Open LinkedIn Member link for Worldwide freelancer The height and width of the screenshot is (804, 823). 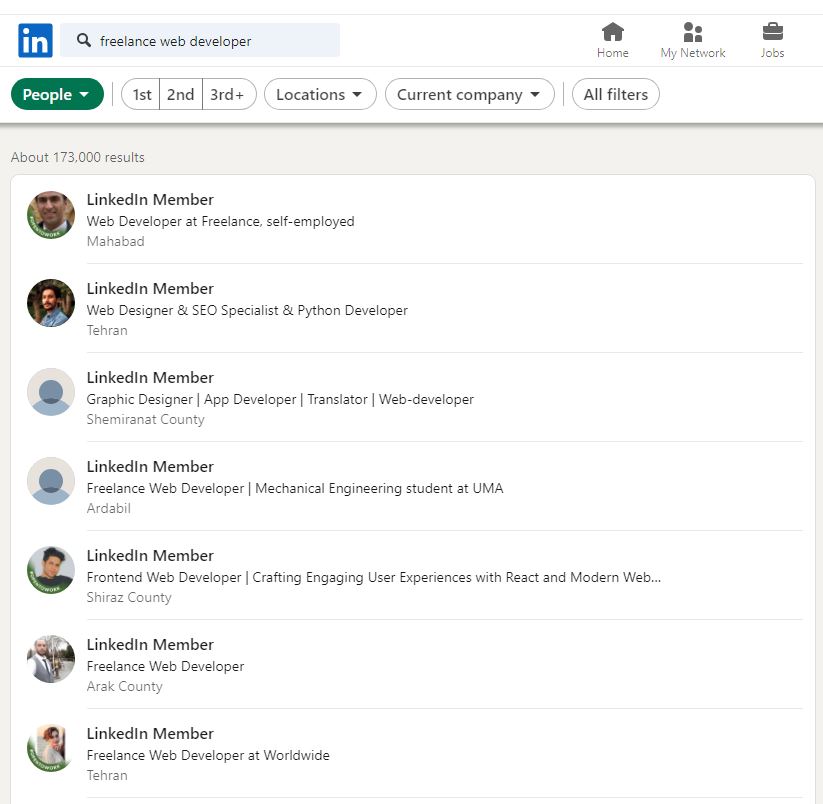[150, 733]
